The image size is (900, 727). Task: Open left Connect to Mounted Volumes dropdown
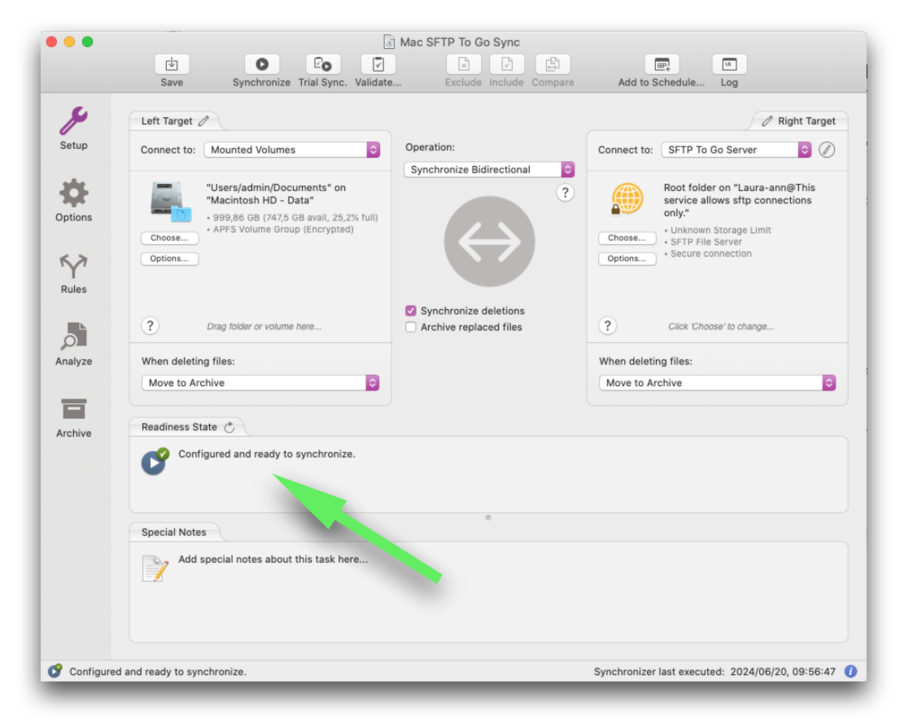click(x=292, y=150)
